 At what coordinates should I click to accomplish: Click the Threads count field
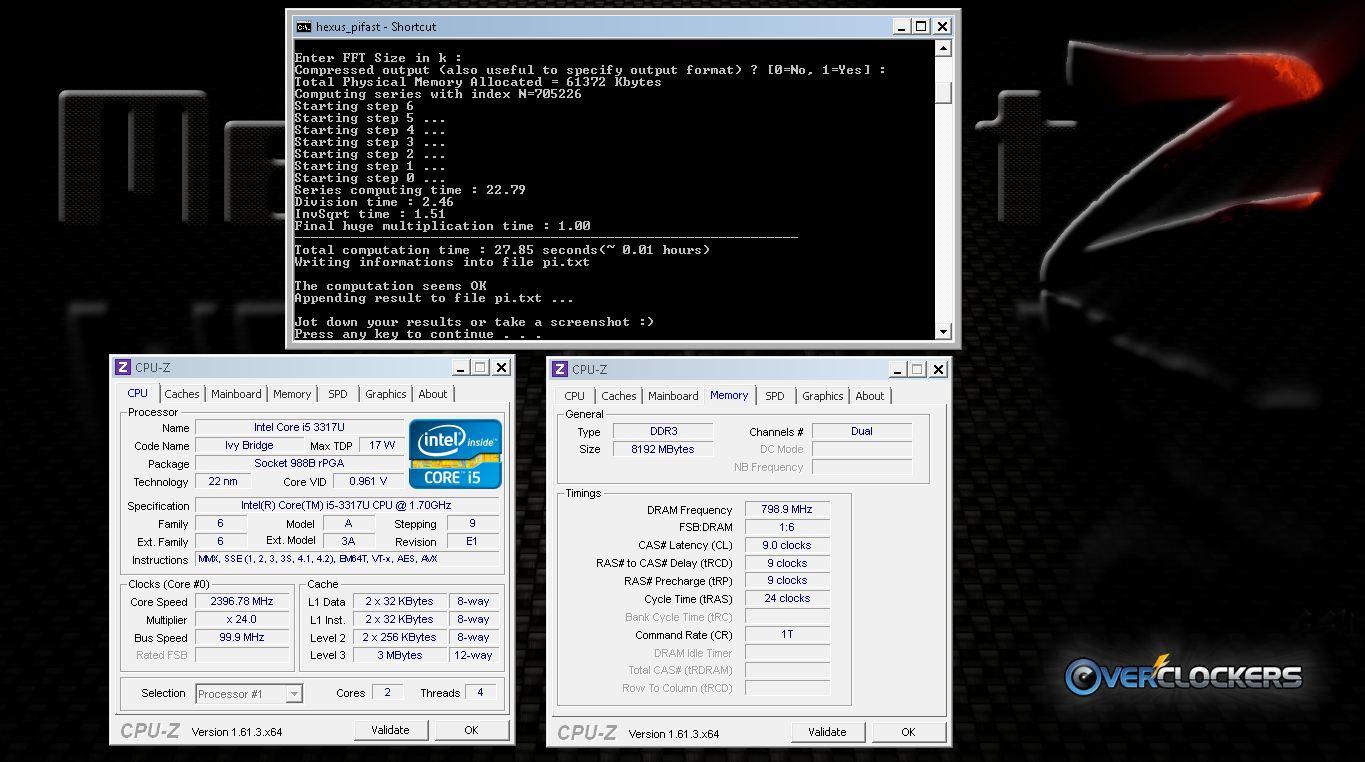tap(480, 692)
